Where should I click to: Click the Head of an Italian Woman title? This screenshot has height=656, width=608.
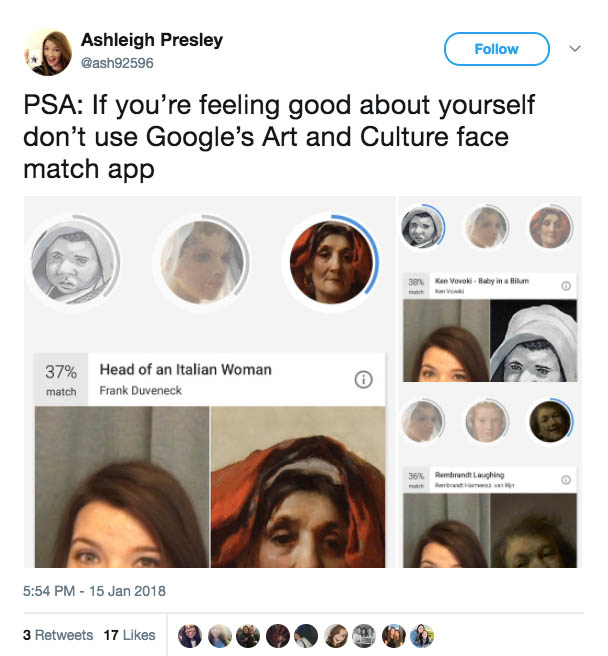pyautogui.click(x=185, y=370)
